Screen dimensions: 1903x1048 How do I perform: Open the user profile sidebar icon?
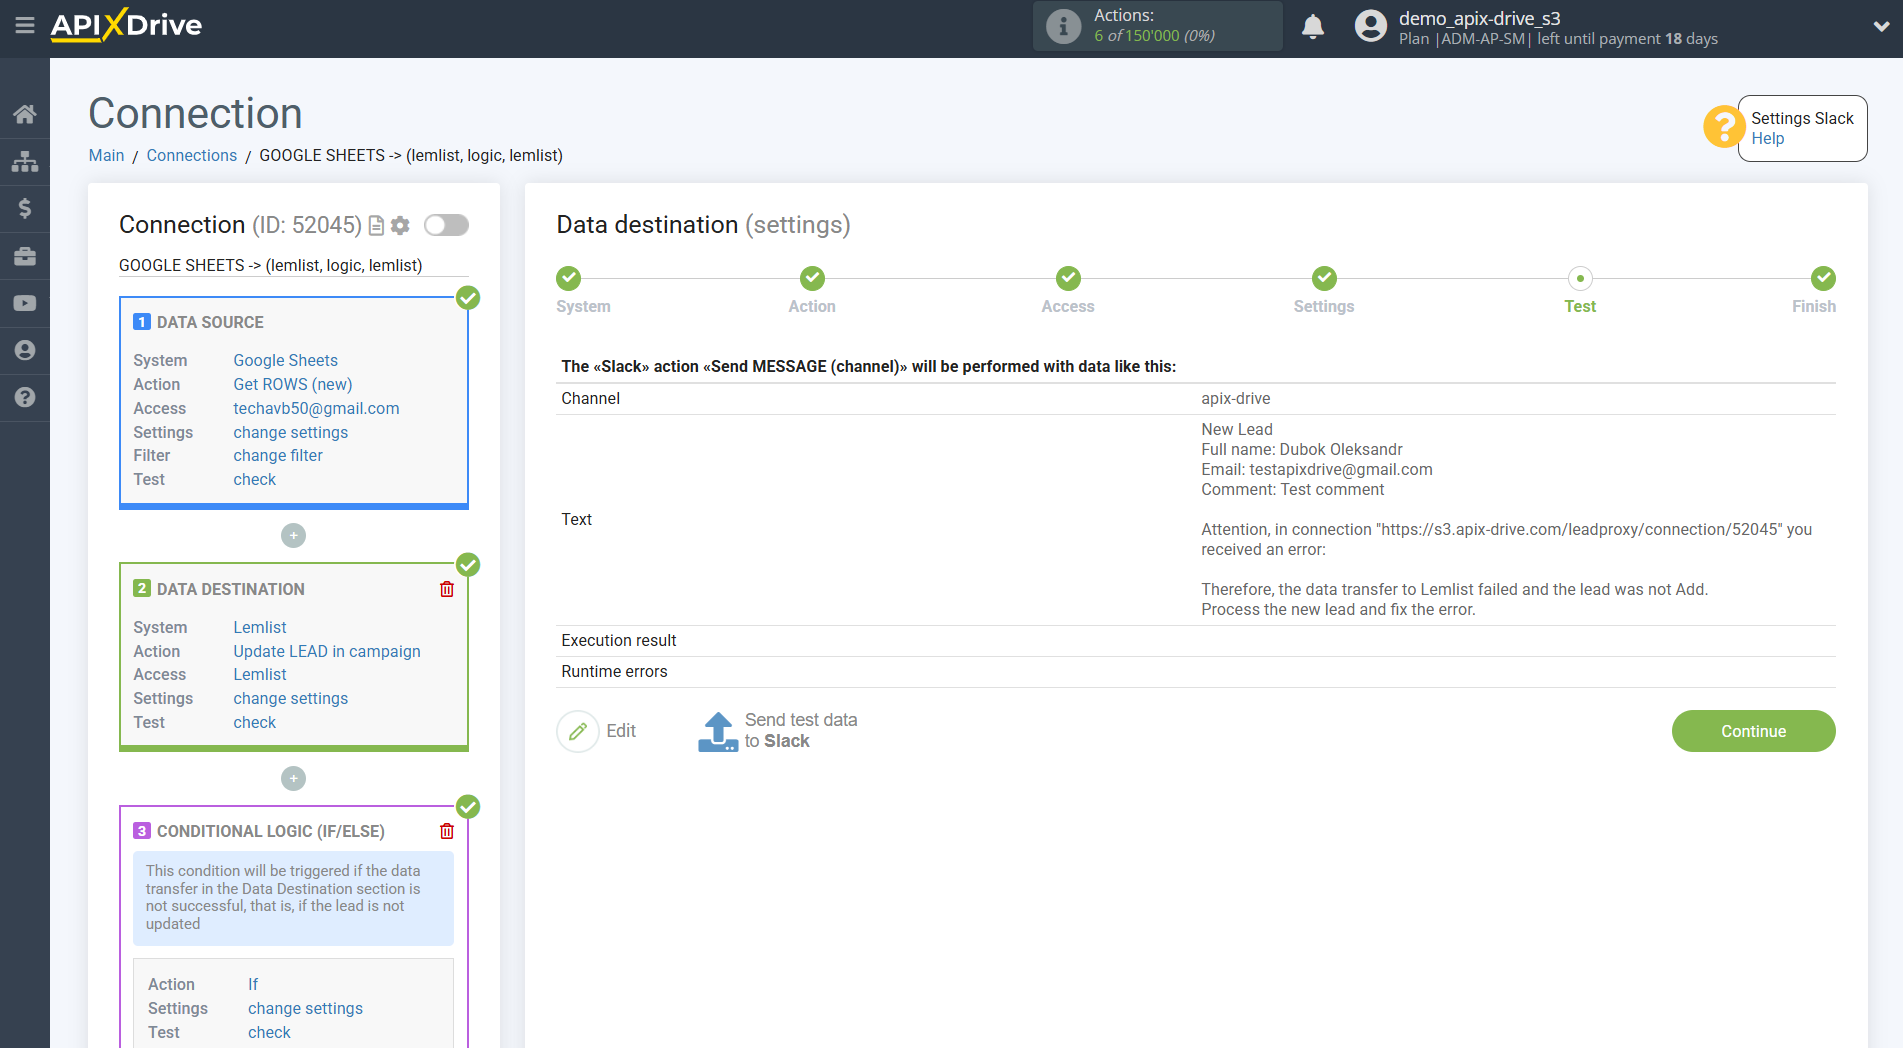tap(25, 350)
